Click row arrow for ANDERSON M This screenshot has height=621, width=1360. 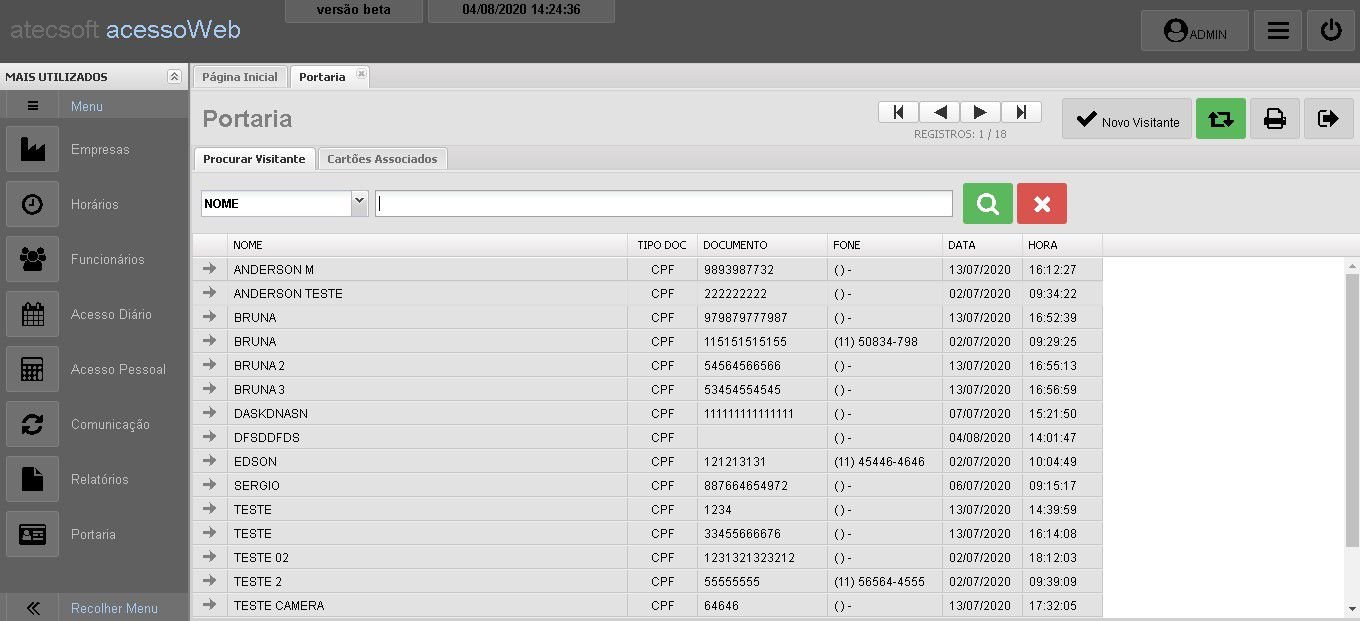209,269
